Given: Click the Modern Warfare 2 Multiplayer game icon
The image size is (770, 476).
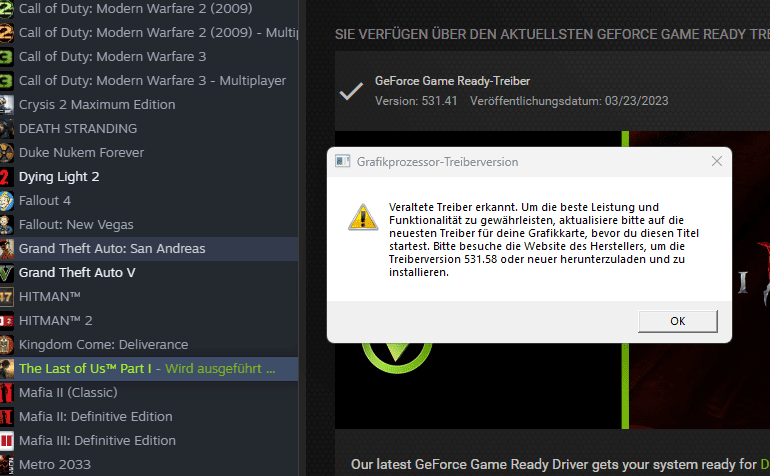Looking at the screenshot, I should (x=6, y=32).
